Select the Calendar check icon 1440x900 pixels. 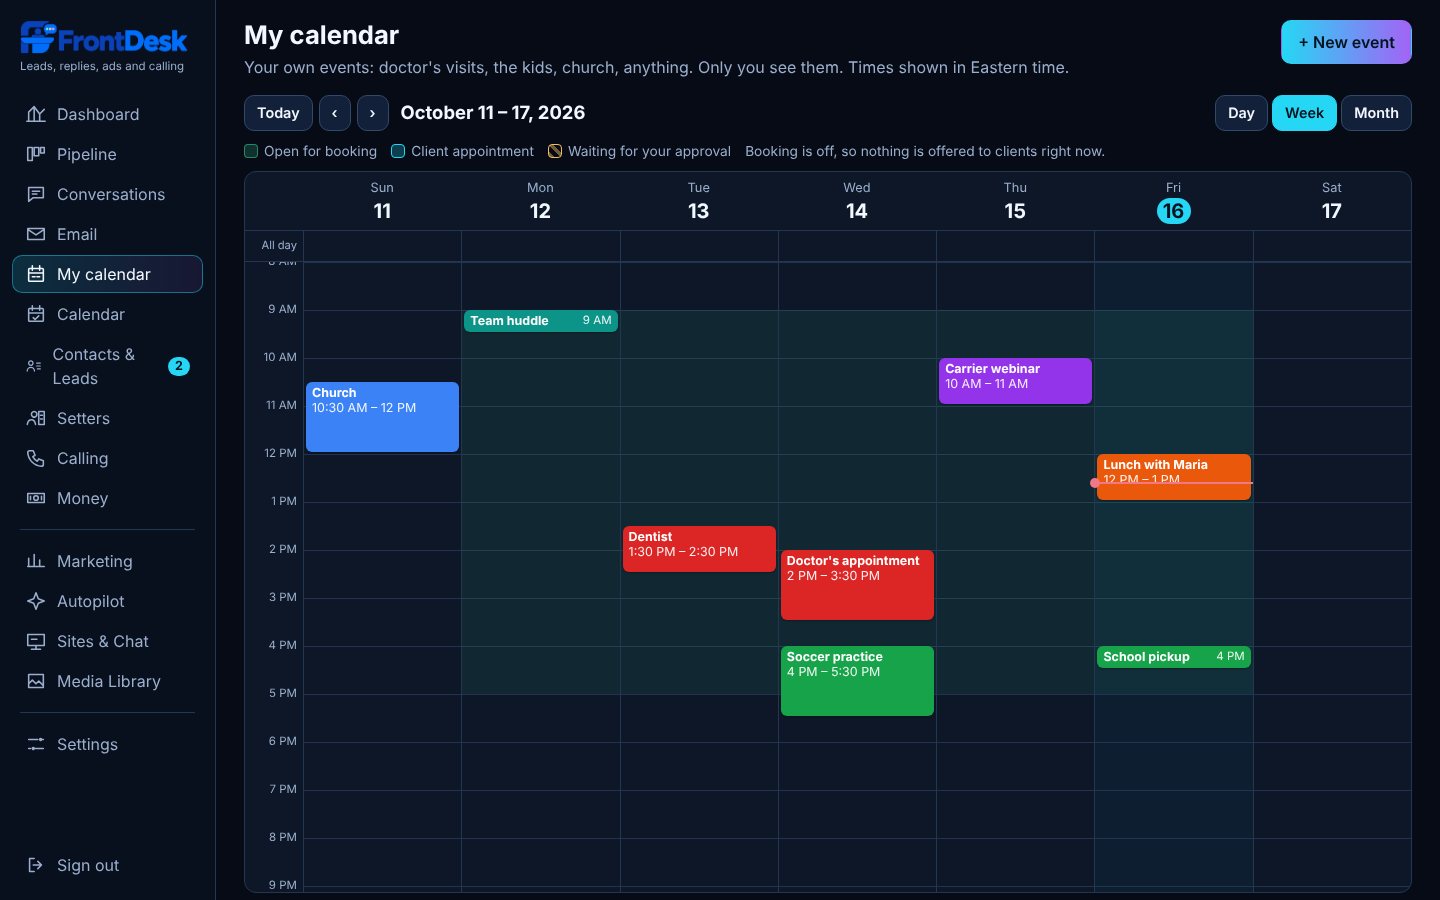(36, 314)
